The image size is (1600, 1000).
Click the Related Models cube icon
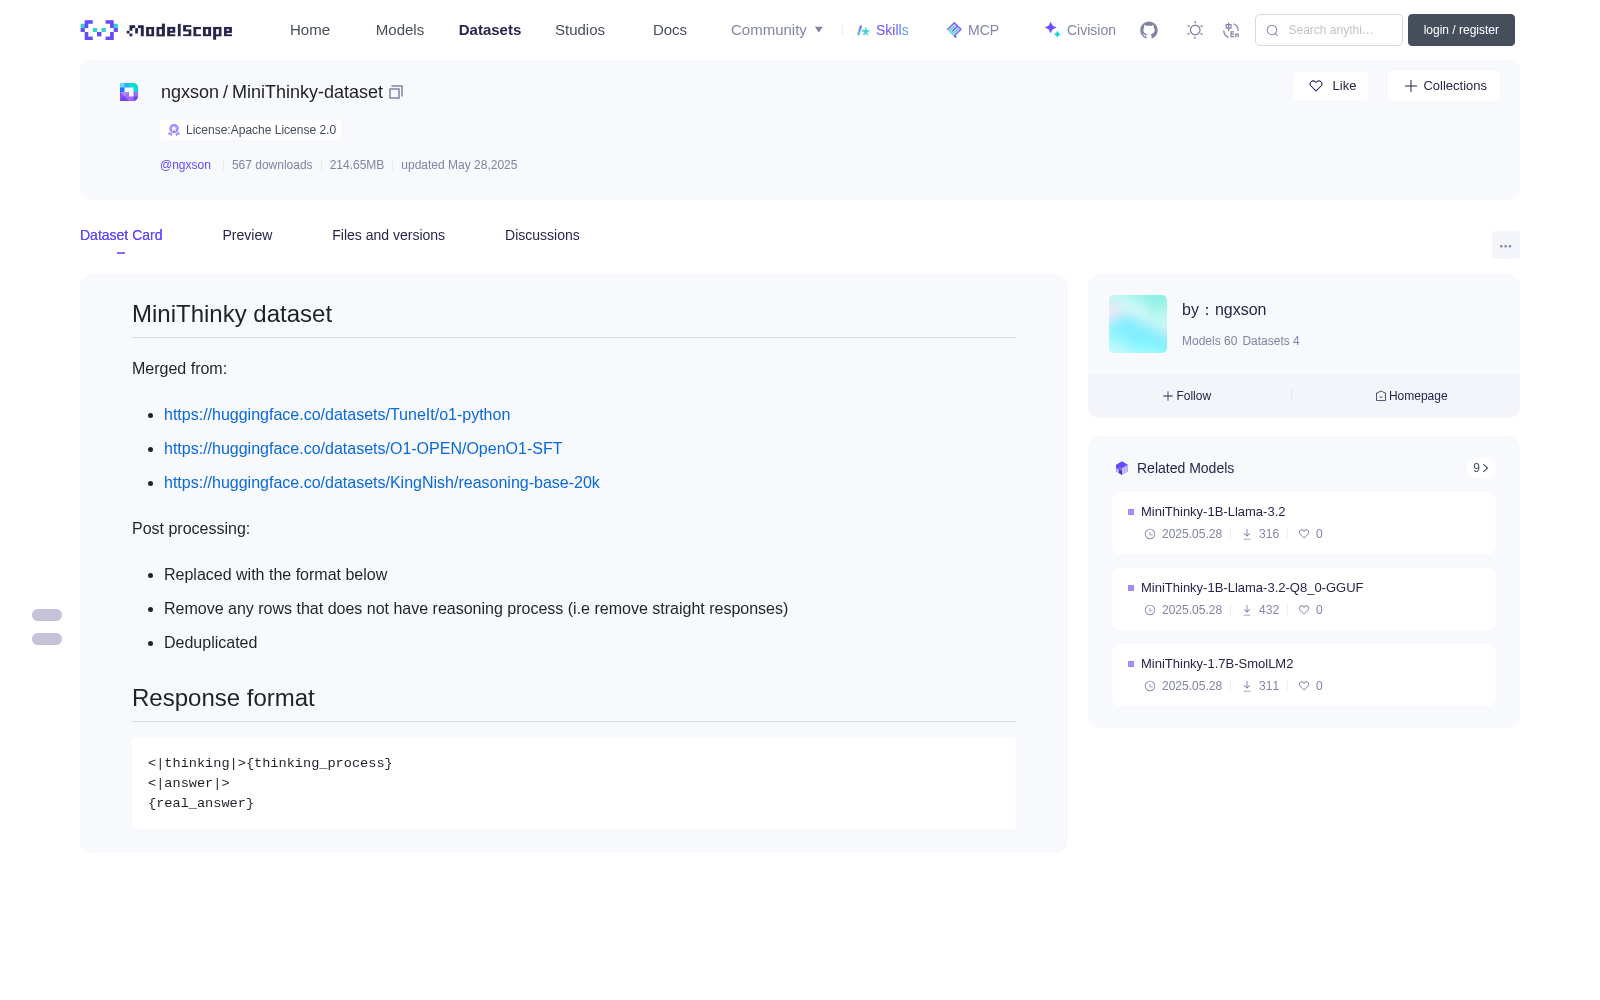[1122, 468]
